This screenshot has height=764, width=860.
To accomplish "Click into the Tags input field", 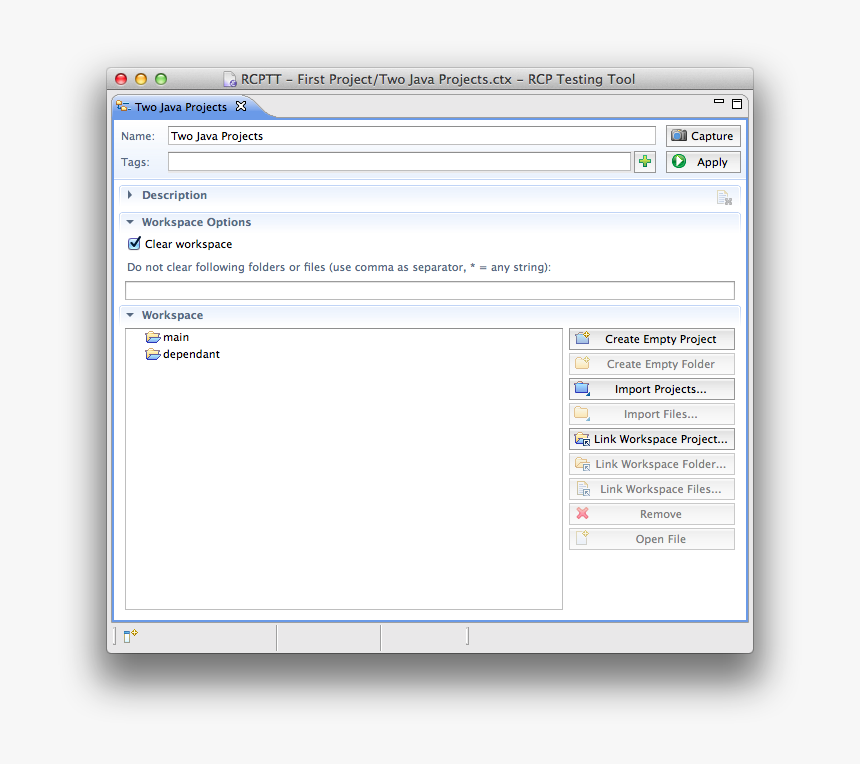I will pos(398,162).
